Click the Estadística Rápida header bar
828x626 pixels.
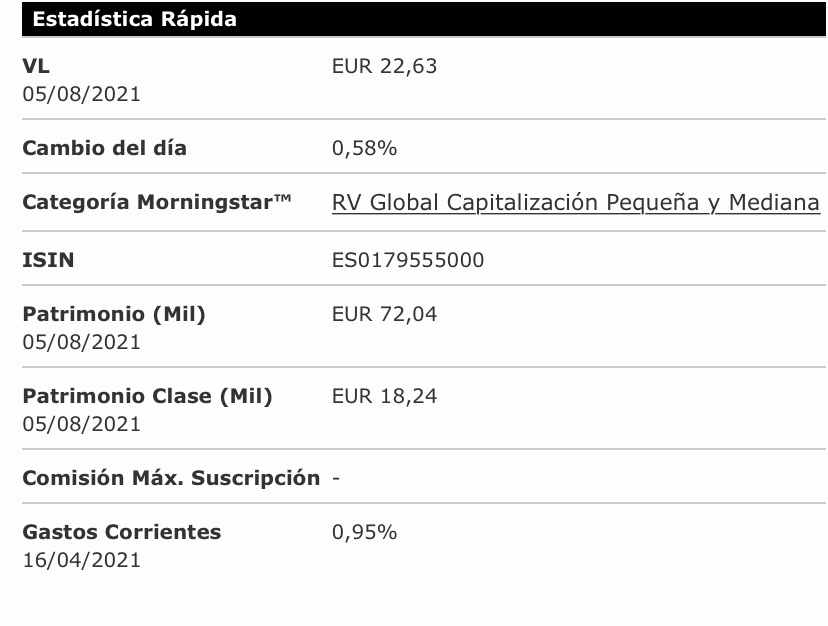click(x=424, y=19)
